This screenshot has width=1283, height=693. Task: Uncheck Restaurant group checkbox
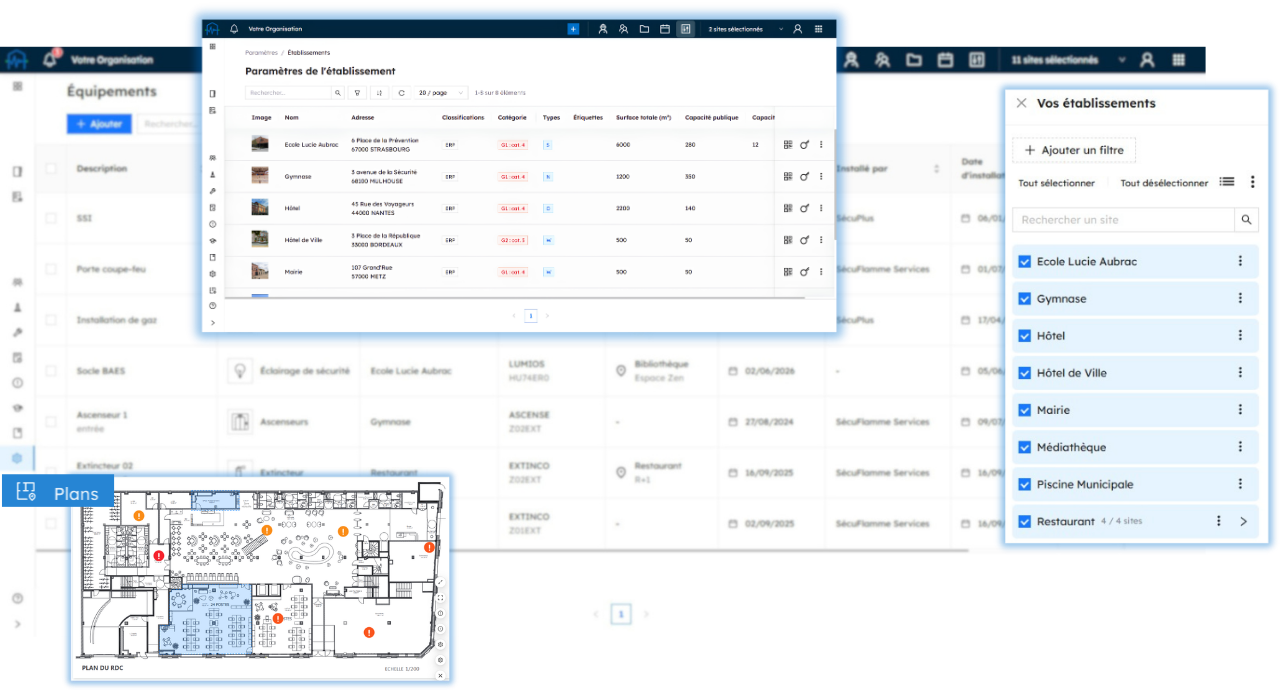tap(1024, 521)
